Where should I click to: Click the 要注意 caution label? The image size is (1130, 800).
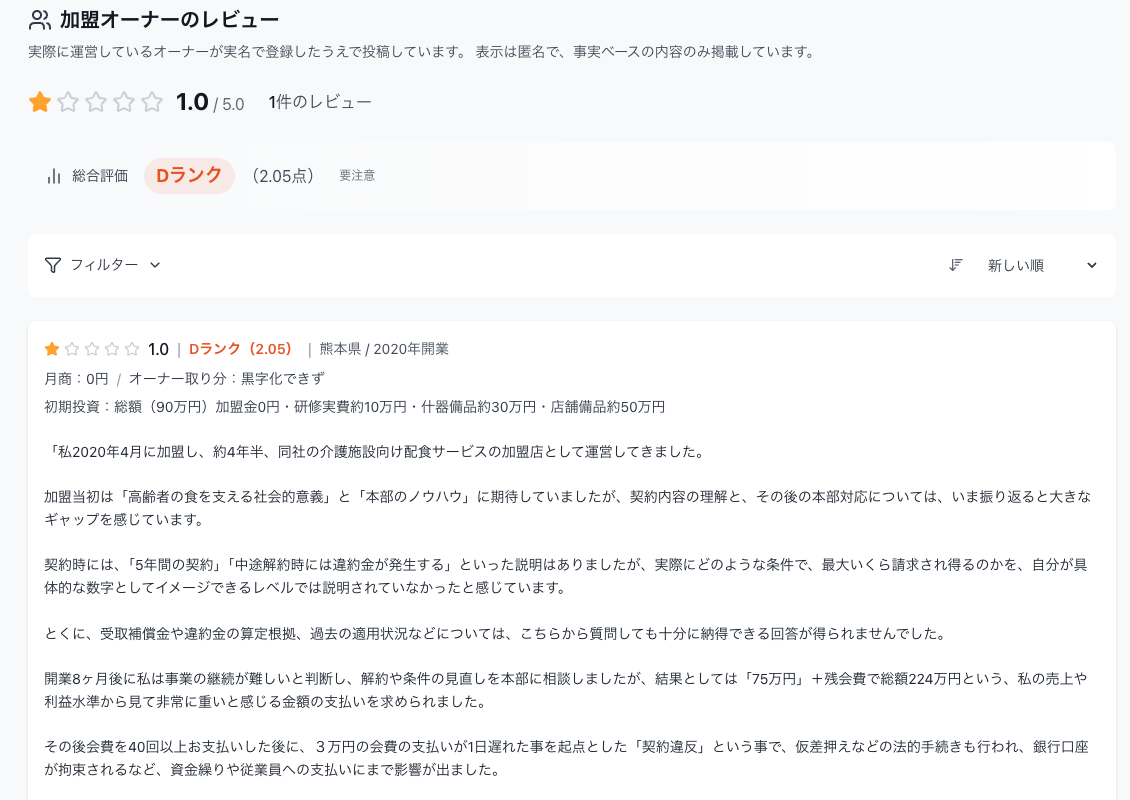[x=357, y=176]
